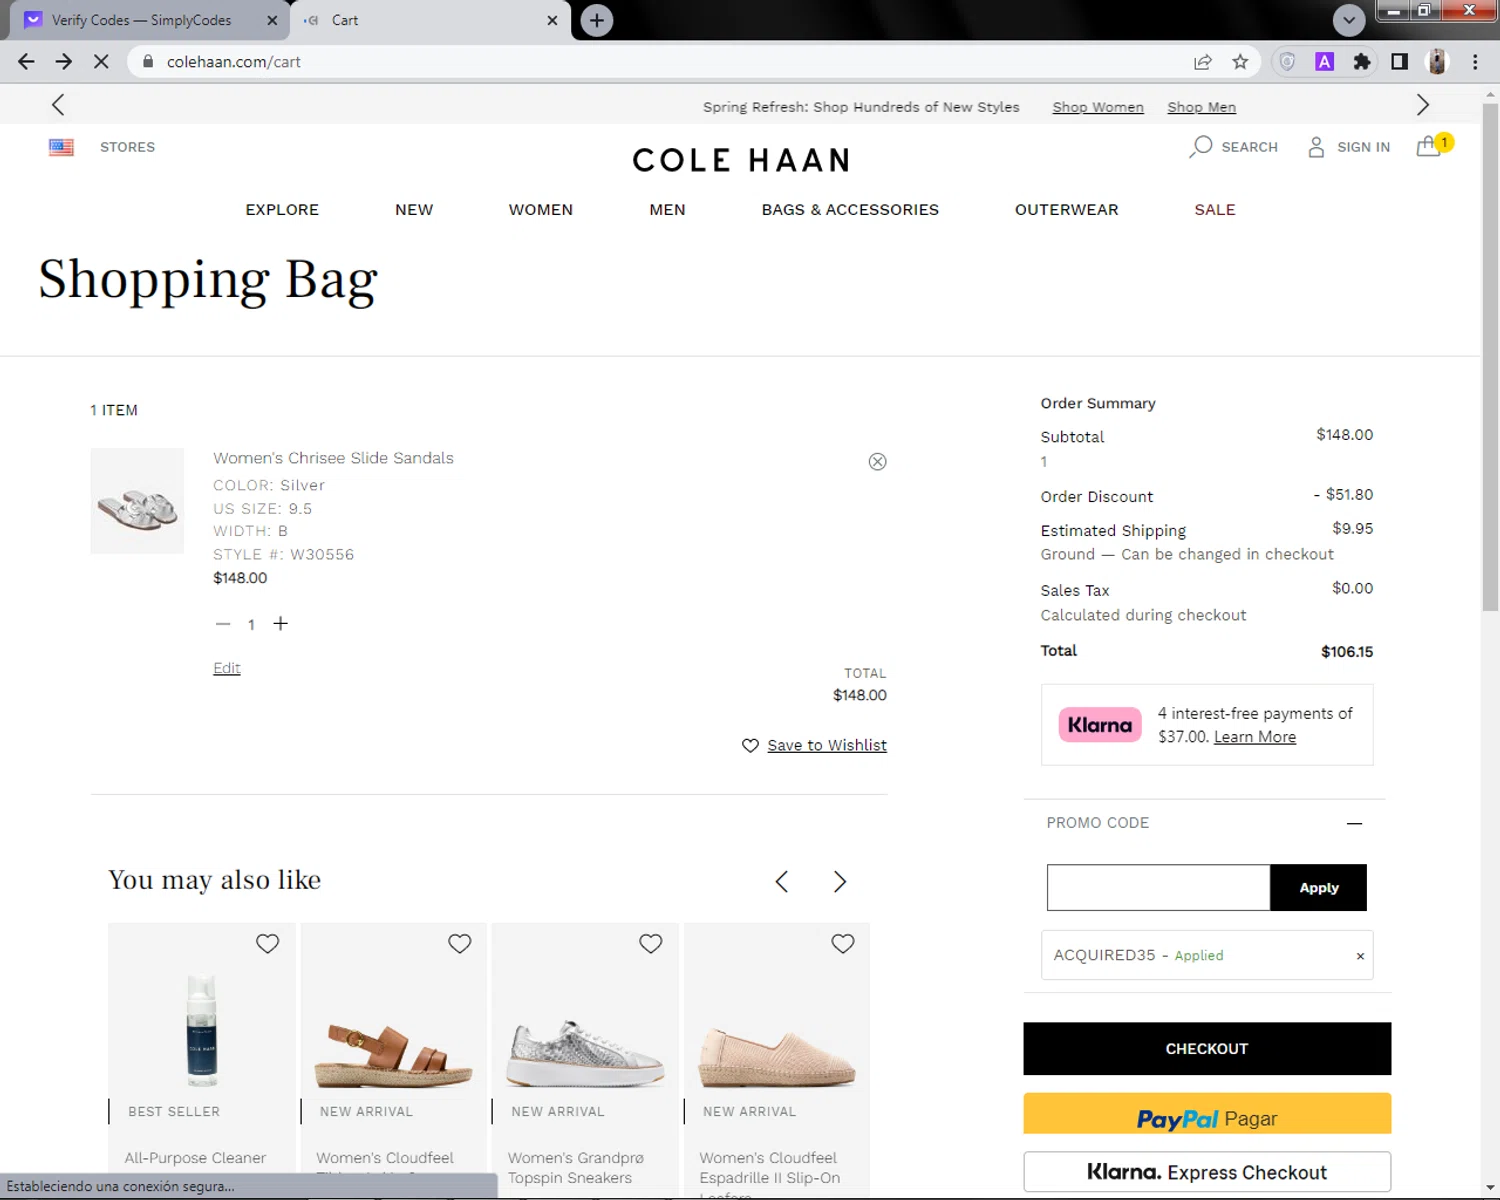Decrease sandal quantity with minus
Viewport: 1500px width, 1200px height.
pyautogui.click(x=223, y=624)
